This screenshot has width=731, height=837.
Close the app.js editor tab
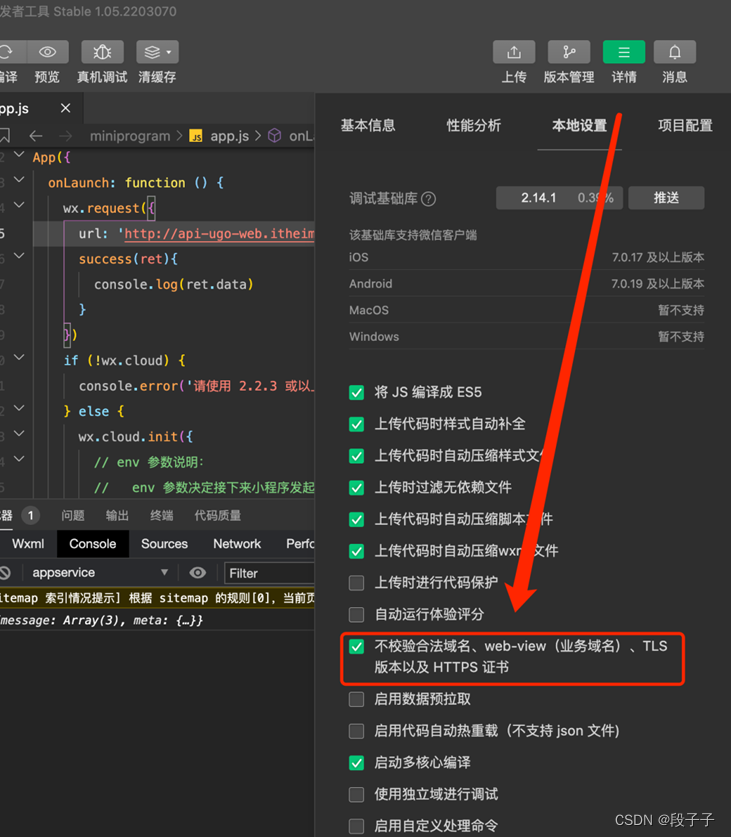click(66, 108)
